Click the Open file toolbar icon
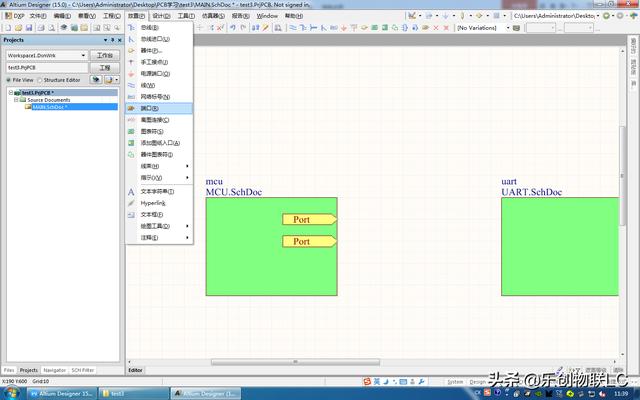This screenshot has height=400, width=640. [18, 28]
